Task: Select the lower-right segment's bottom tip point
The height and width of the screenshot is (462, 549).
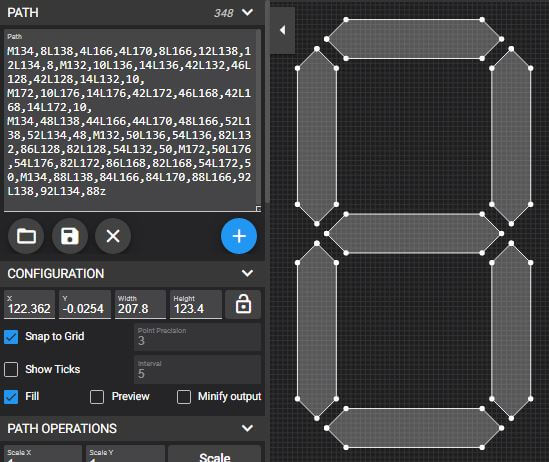Action: 511,418
